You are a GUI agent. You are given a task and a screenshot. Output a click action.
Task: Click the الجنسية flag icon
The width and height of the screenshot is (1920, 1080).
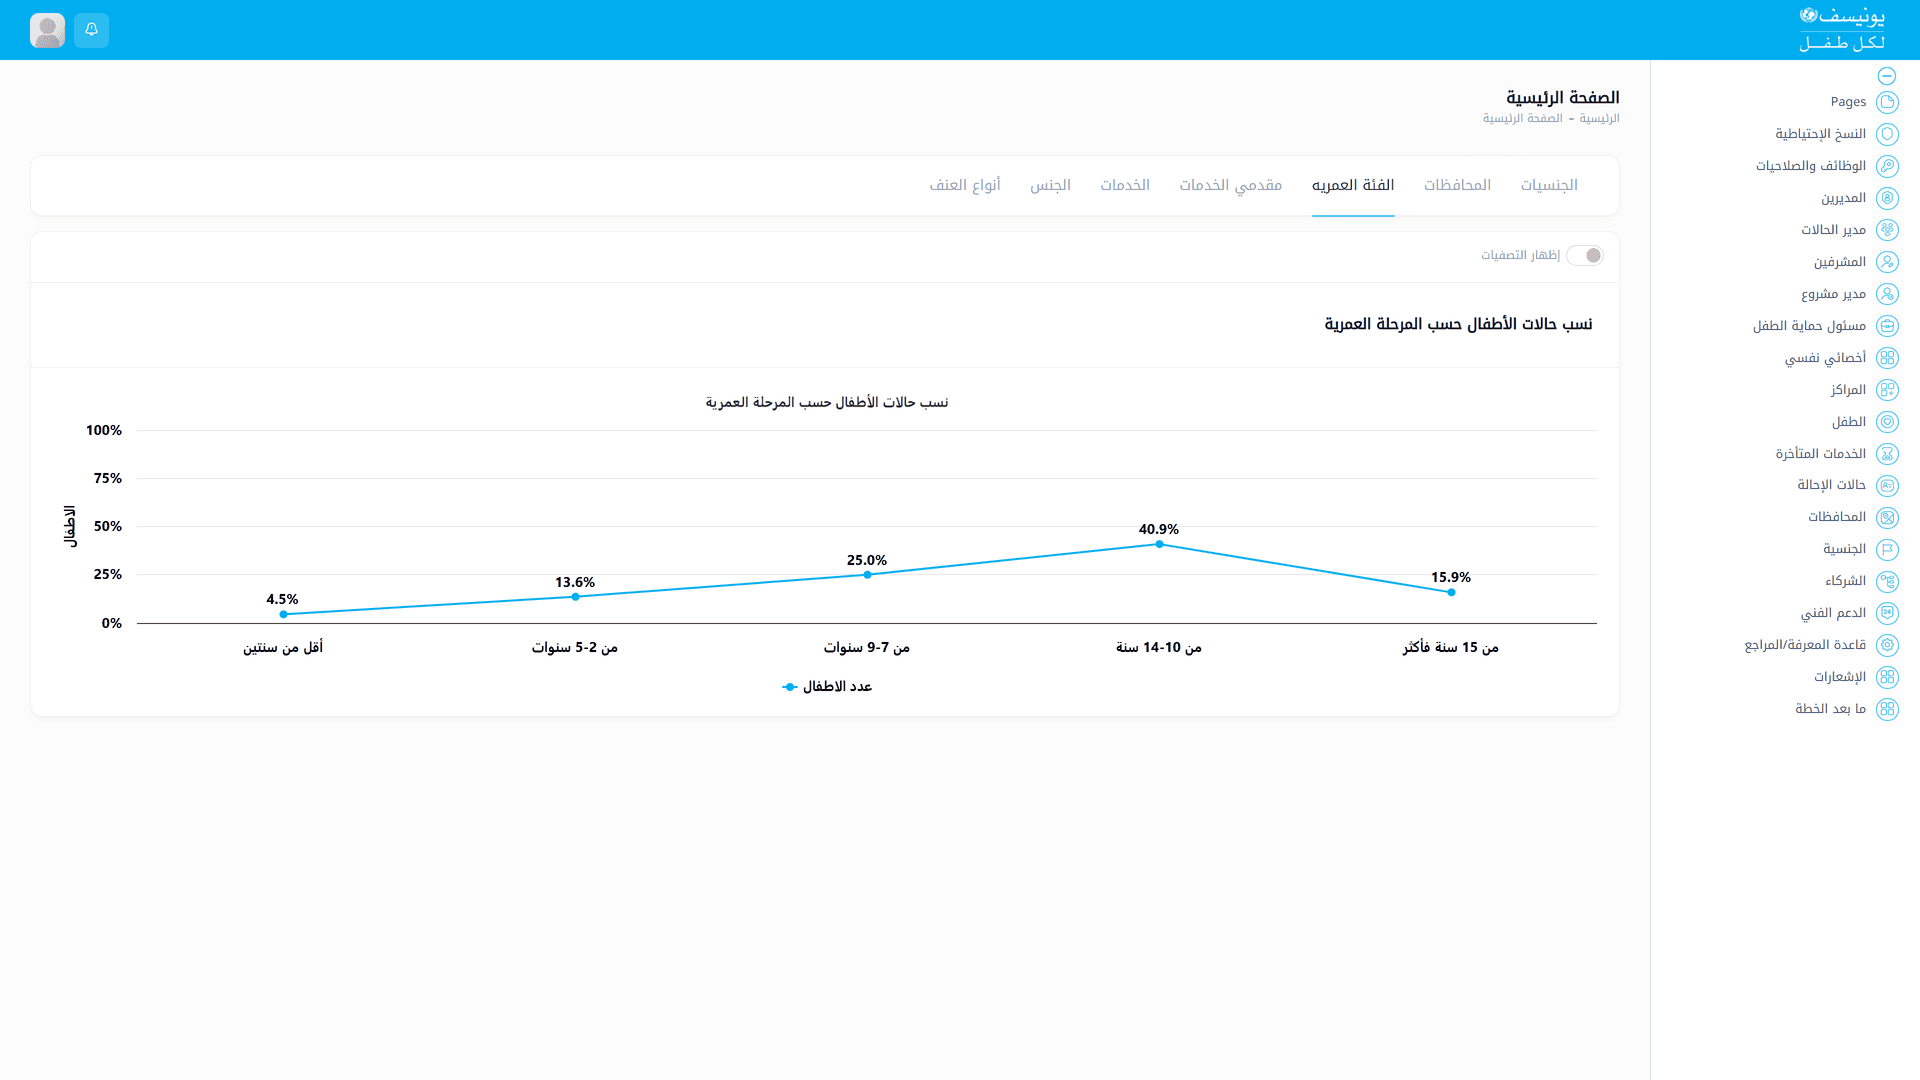(1887, 550)
